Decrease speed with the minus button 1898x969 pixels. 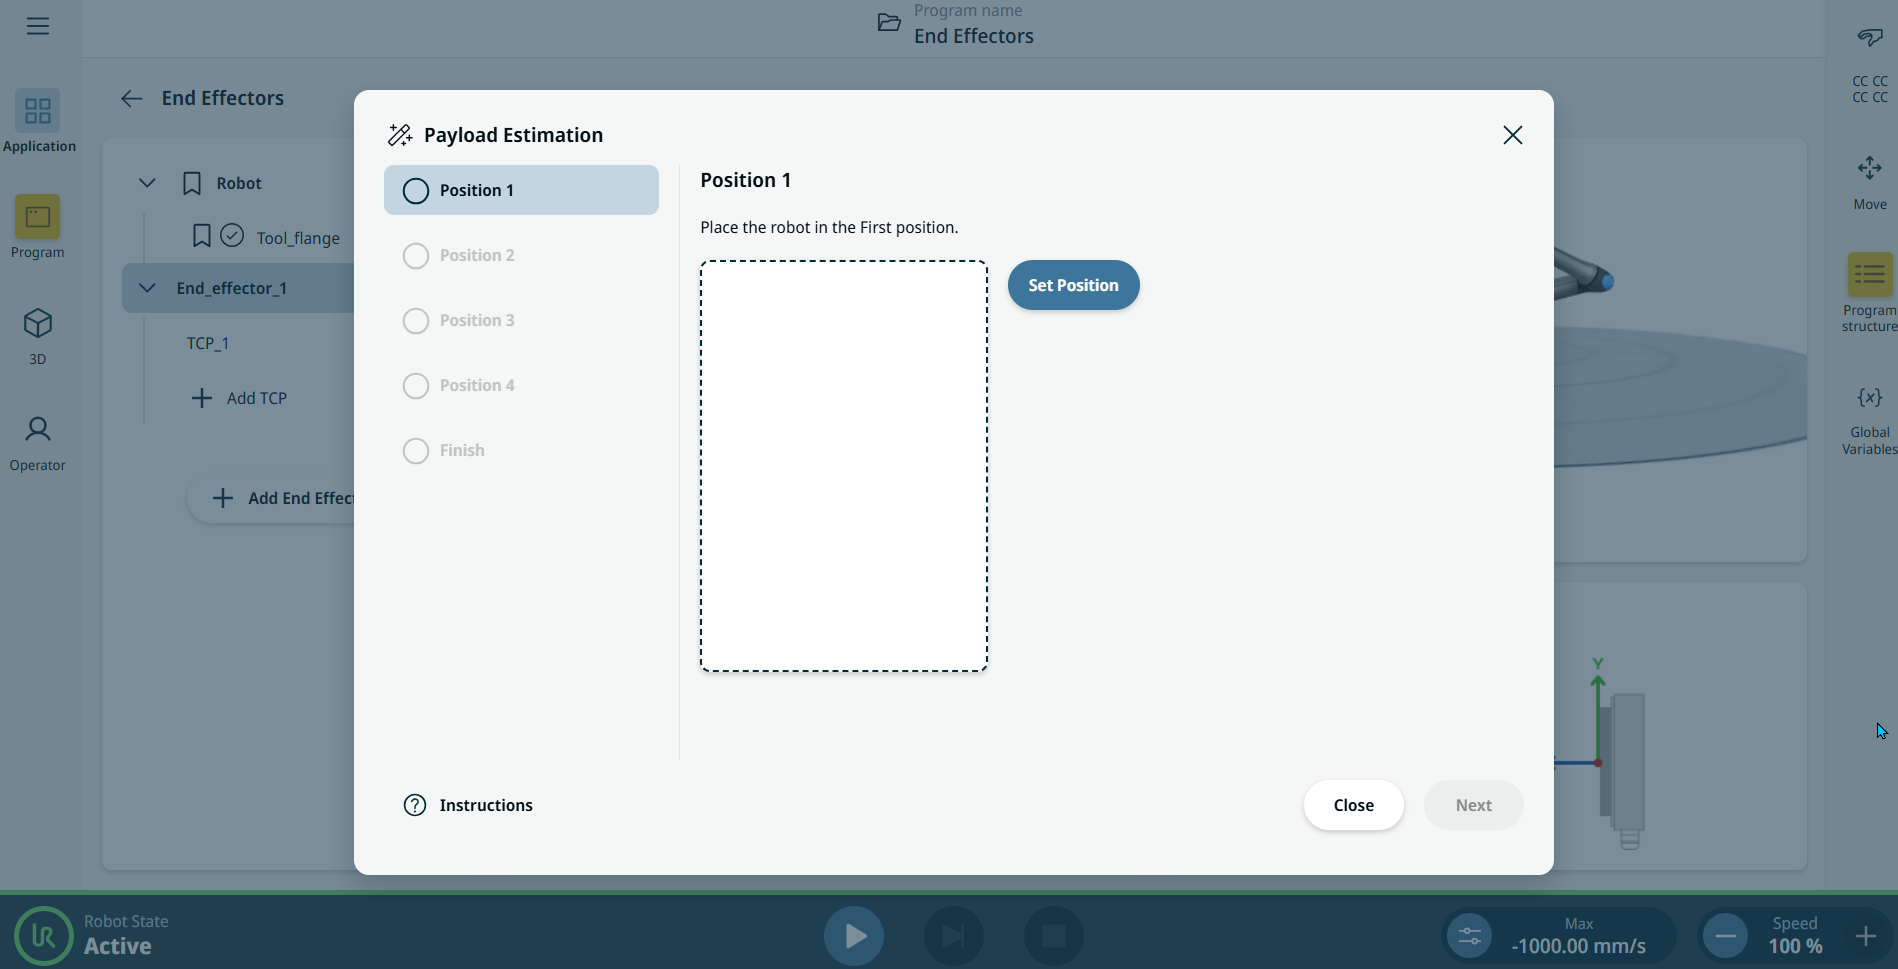1725,936
